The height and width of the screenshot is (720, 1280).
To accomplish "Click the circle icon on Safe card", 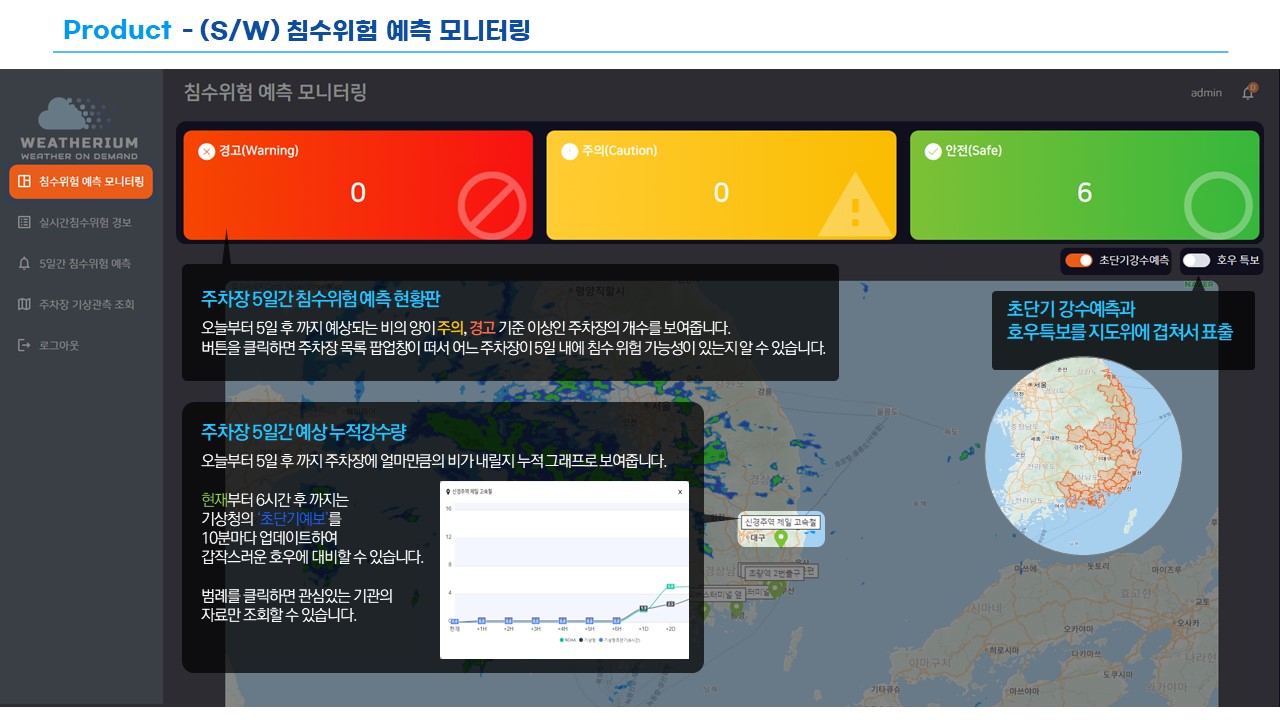I will click(1217, 205).
